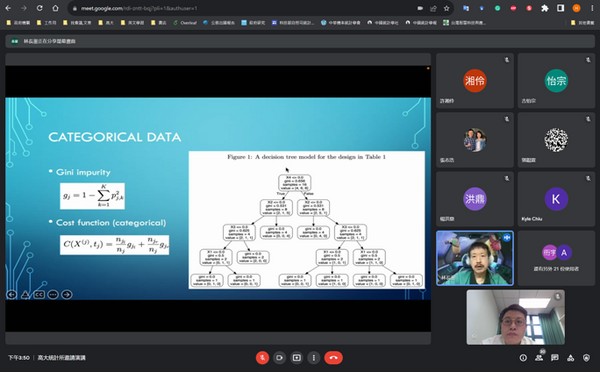
Task: Reload the Meet page
Action: [39, 8]
